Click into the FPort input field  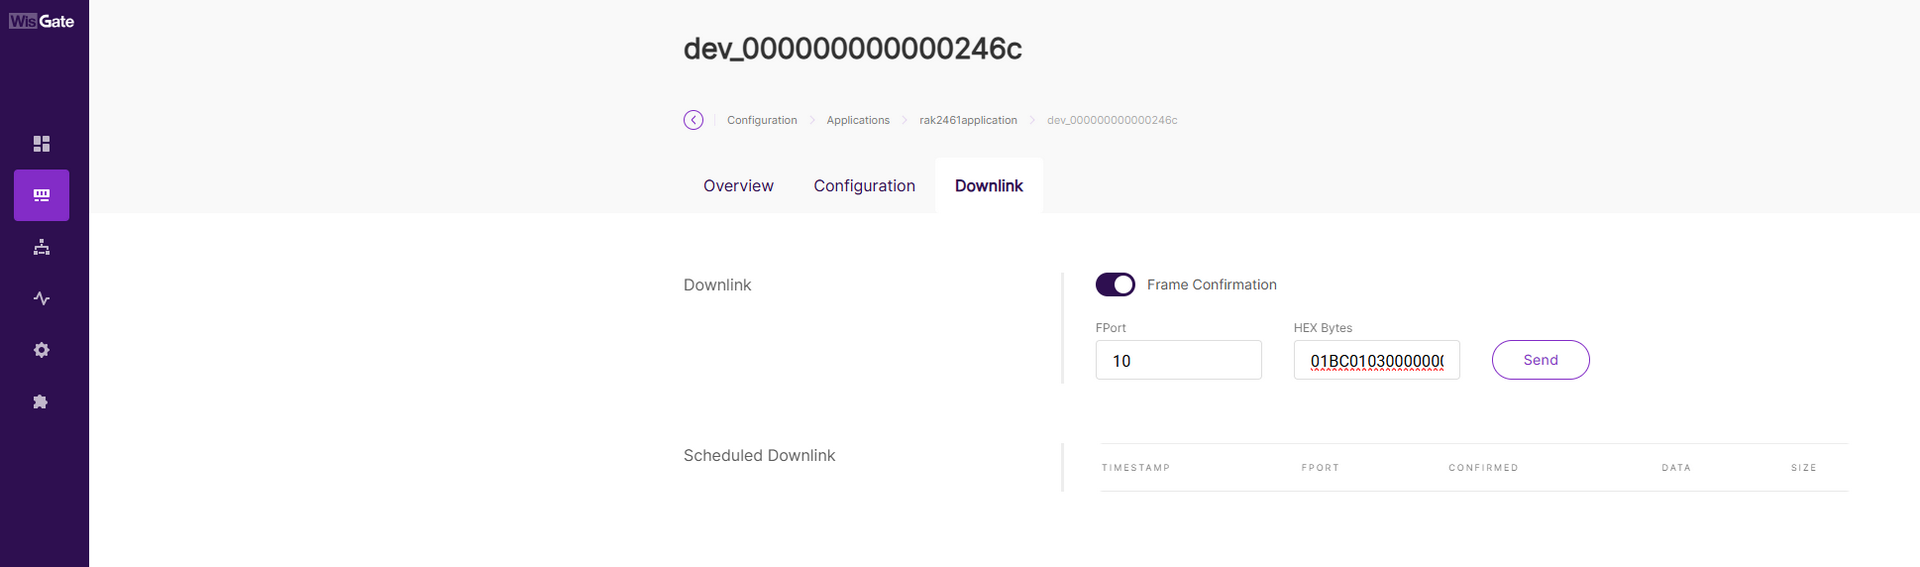[x=1178, y=360]
